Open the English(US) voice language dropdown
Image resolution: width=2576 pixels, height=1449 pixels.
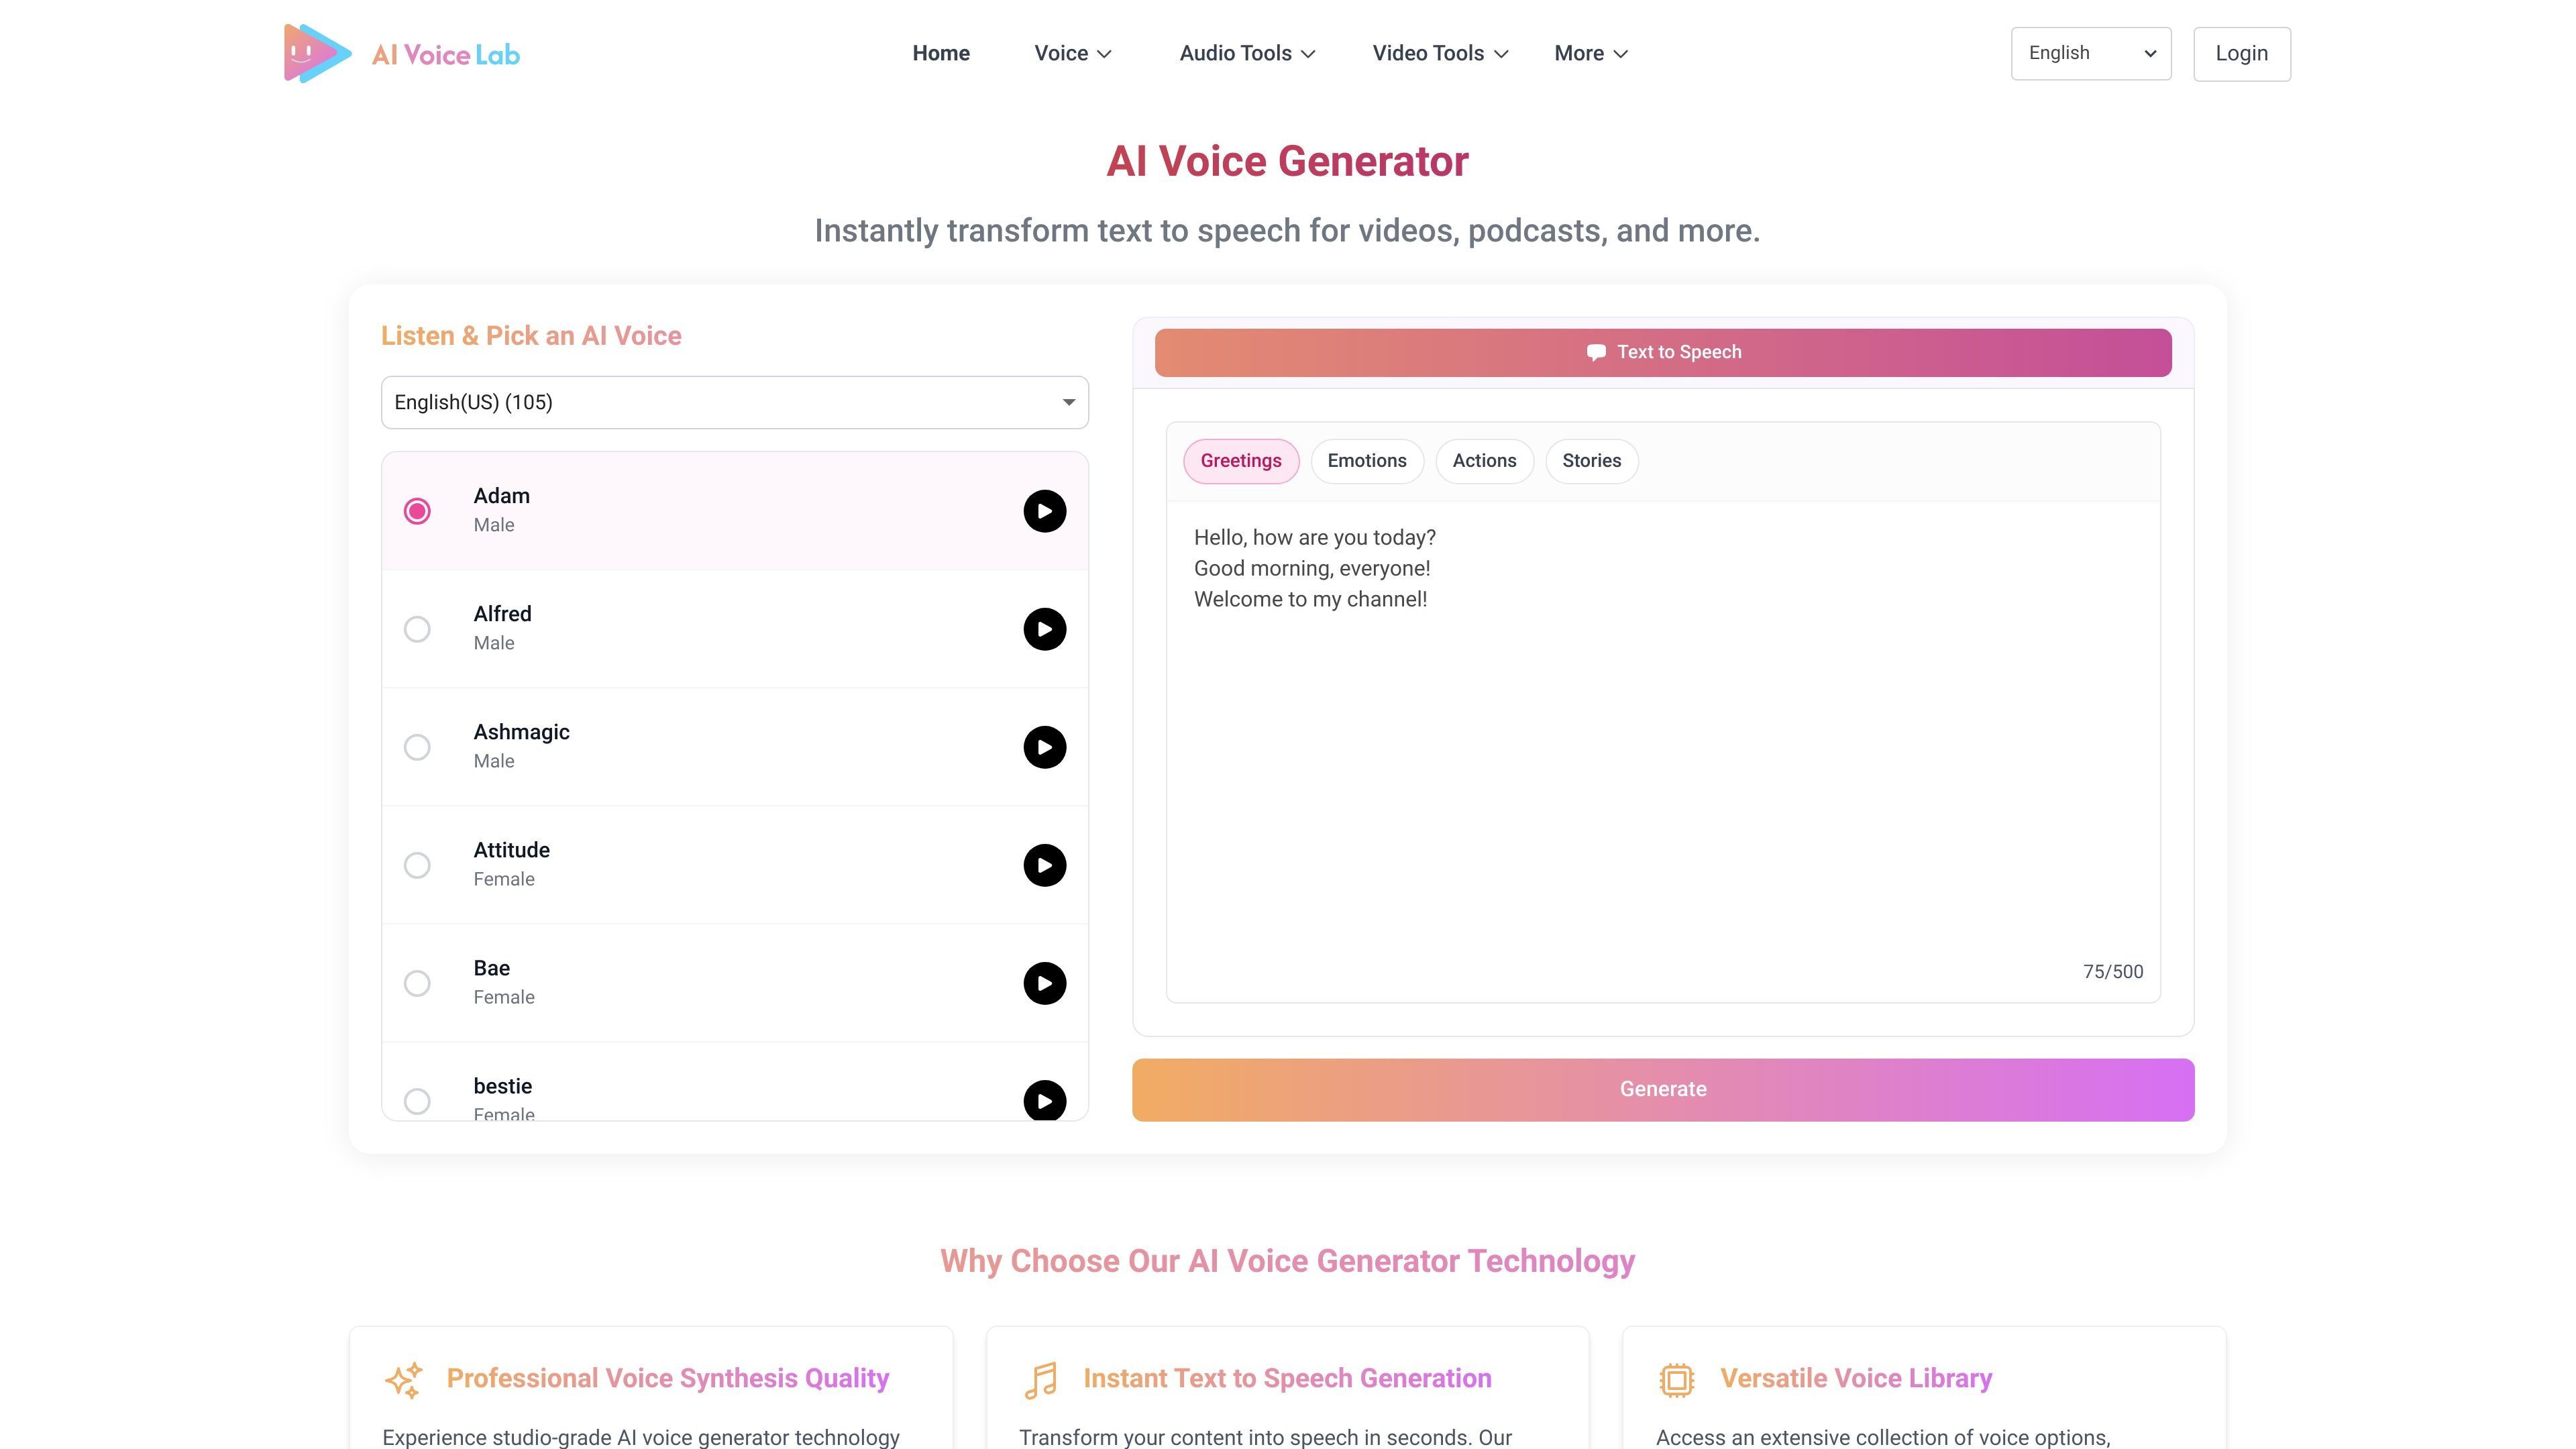pos(735,402)
